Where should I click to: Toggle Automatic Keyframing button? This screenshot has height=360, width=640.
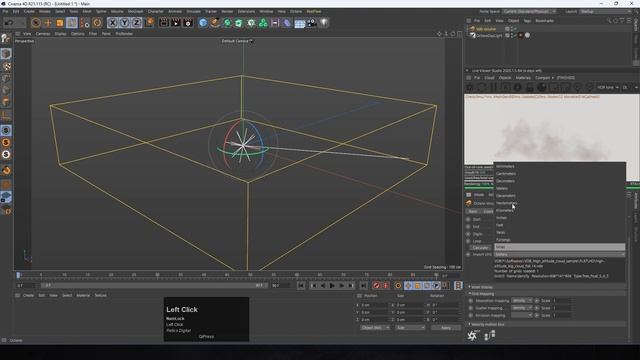(x=385, y=286)
